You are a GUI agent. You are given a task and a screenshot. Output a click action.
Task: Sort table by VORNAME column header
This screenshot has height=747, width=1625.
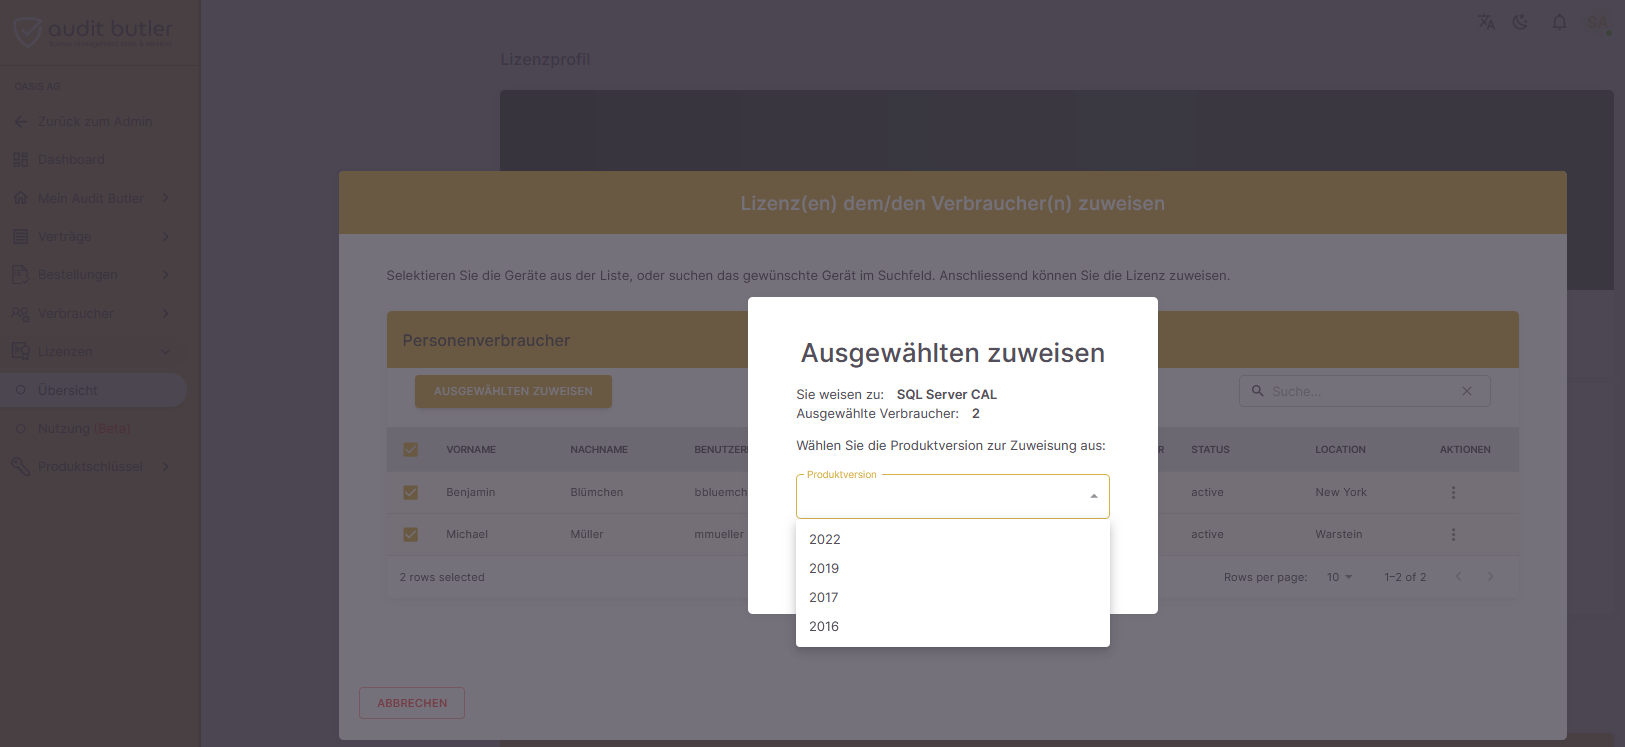pos(471,450)
